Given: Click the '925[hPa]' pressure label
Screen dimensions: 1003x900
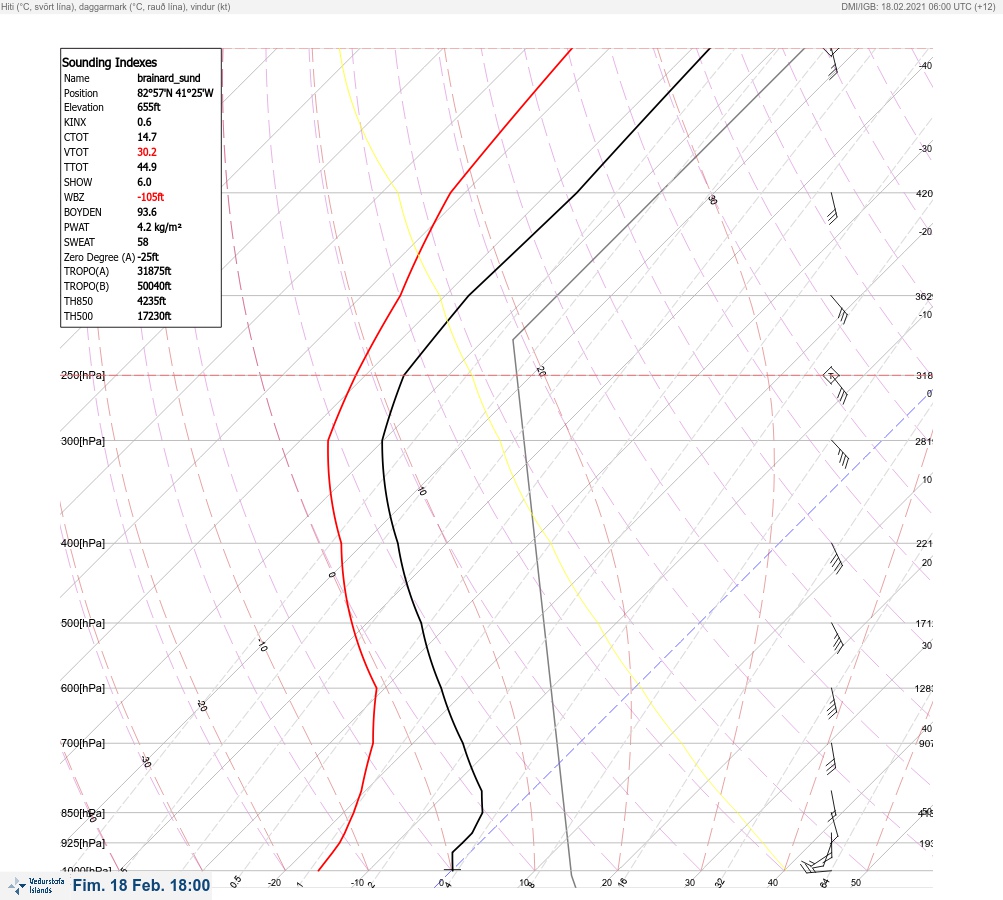Looking at the screenshot, I should point(83,843).
